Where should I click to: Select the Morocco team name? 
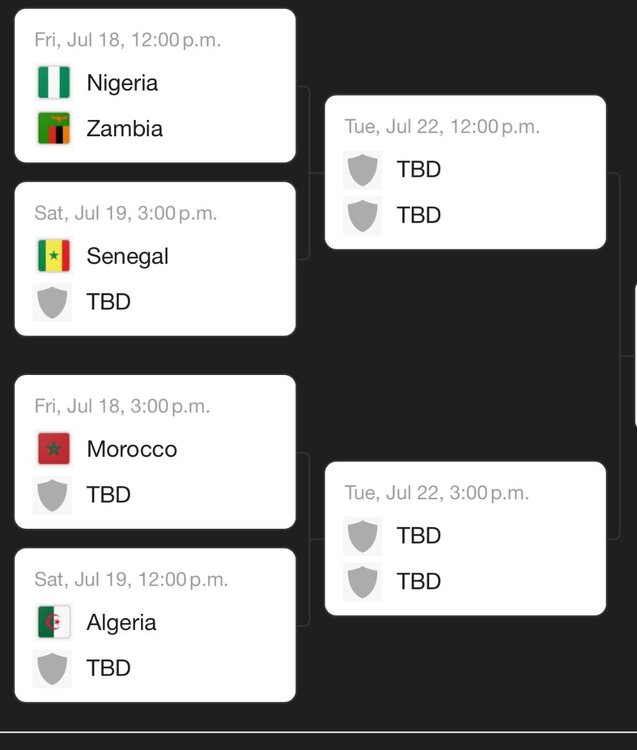pyautogui.click(x=131, y=449)
